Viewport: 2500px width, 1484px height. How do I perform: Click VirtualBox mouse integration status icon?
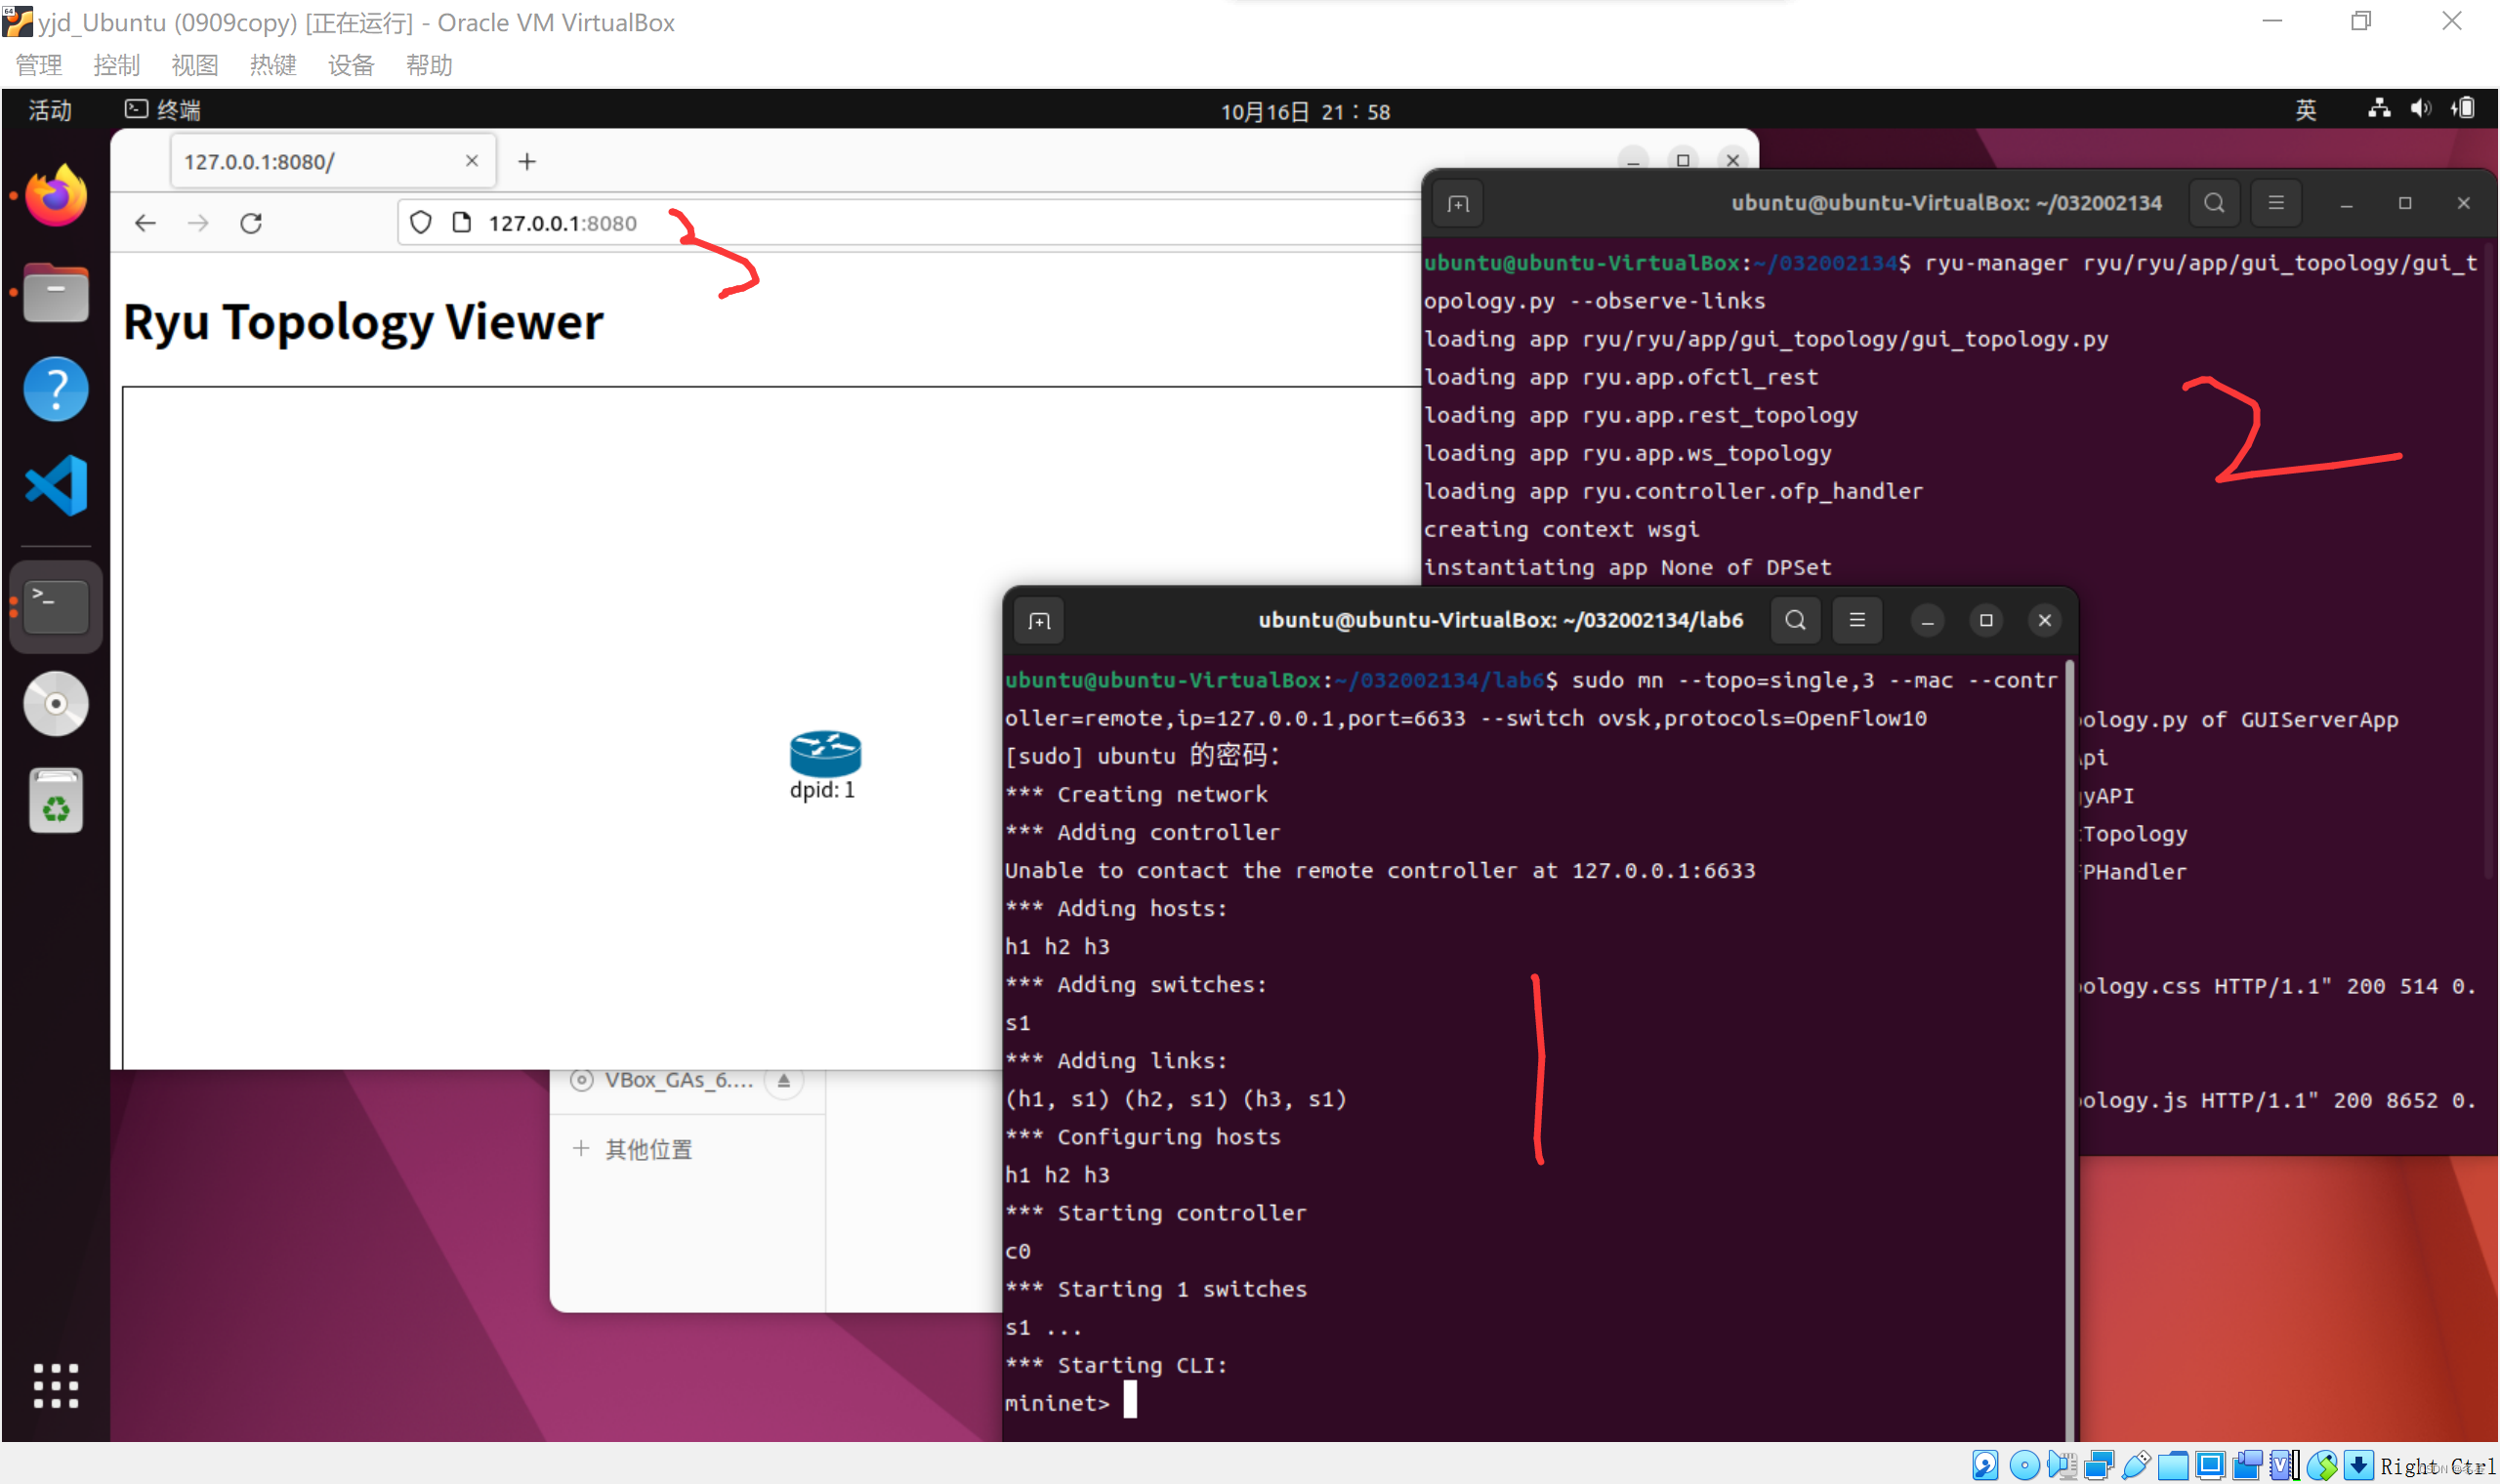(2321, 1466)
